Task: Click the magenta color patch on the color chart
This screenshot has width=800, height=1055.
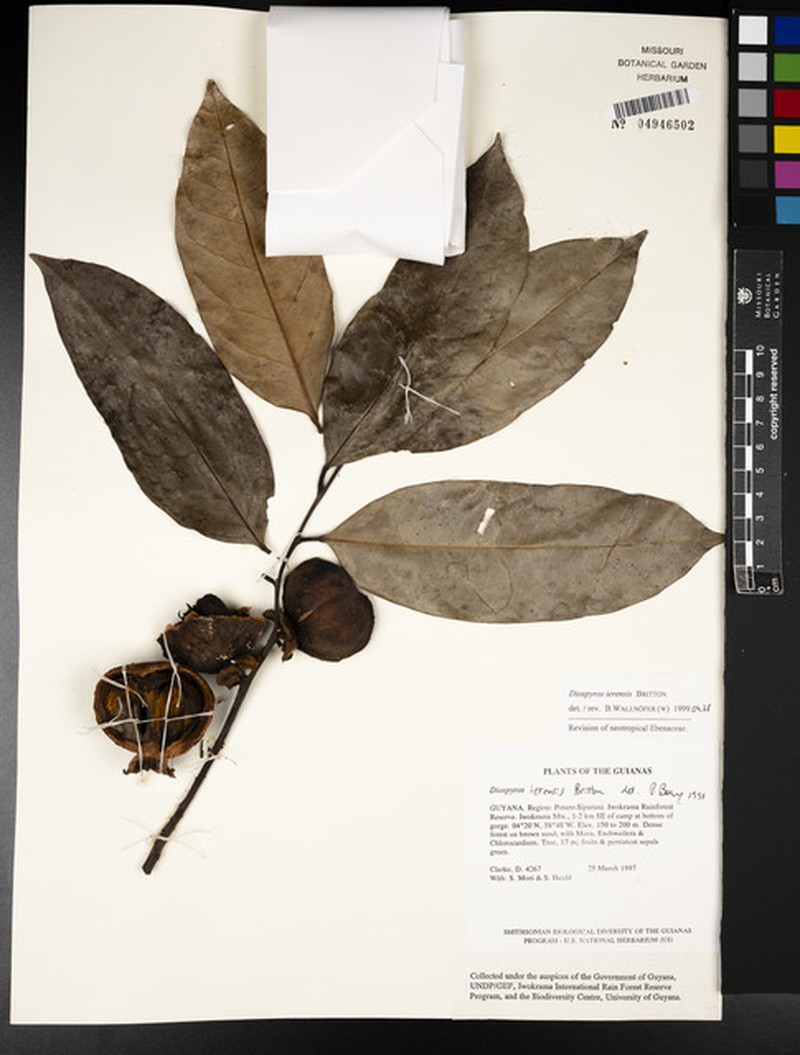Action: pos(787,174)
